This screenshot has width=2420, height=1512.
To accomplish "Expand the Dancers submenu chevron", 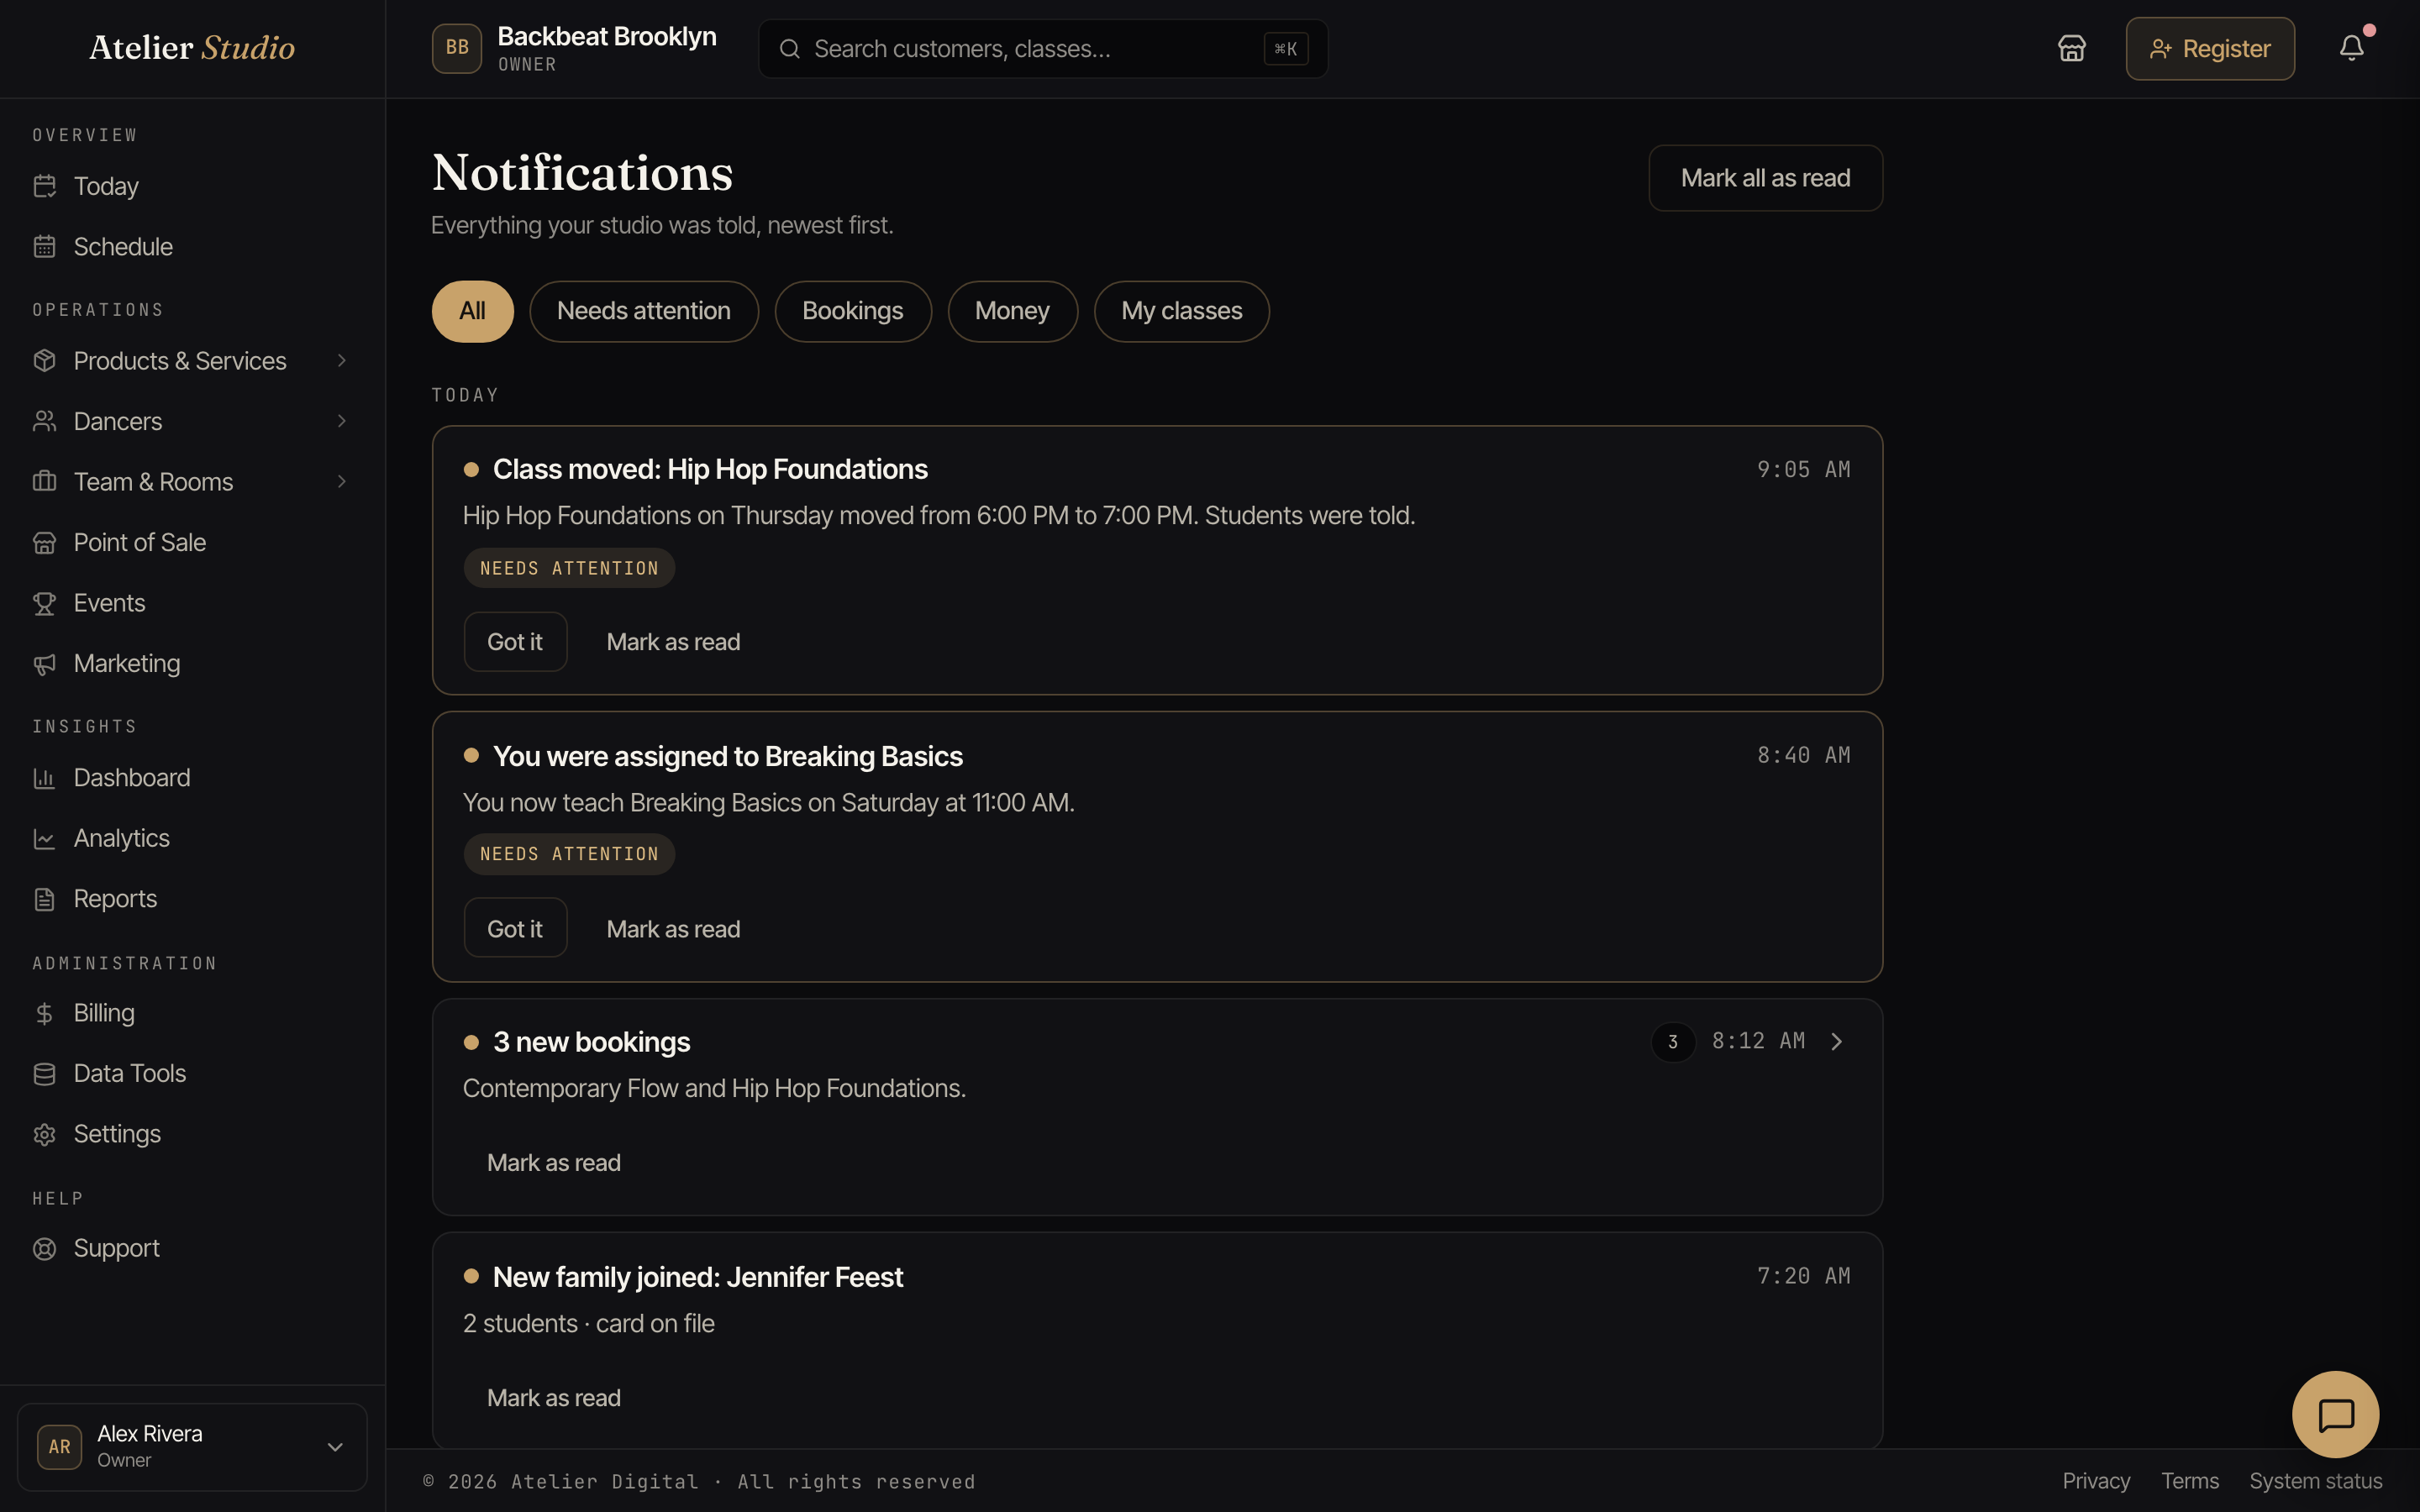I will (342, 421).
